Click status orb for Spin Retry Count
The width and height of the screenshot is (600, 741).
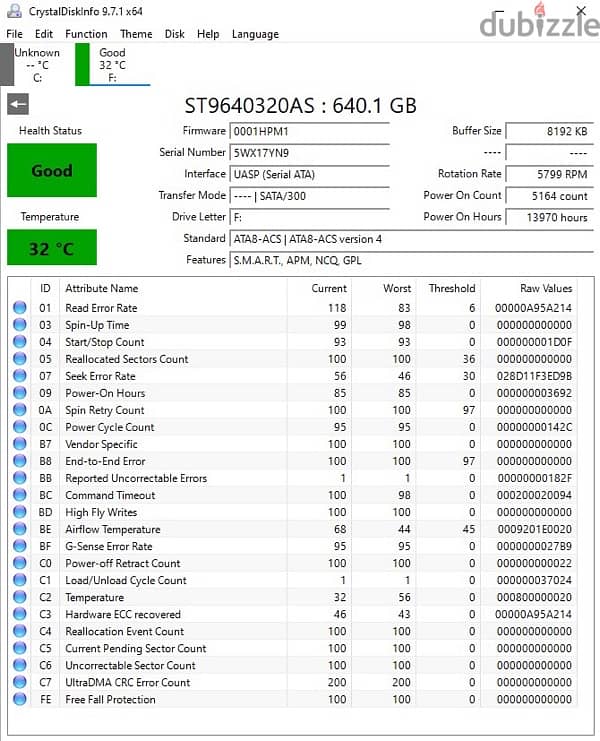(20, 410)
